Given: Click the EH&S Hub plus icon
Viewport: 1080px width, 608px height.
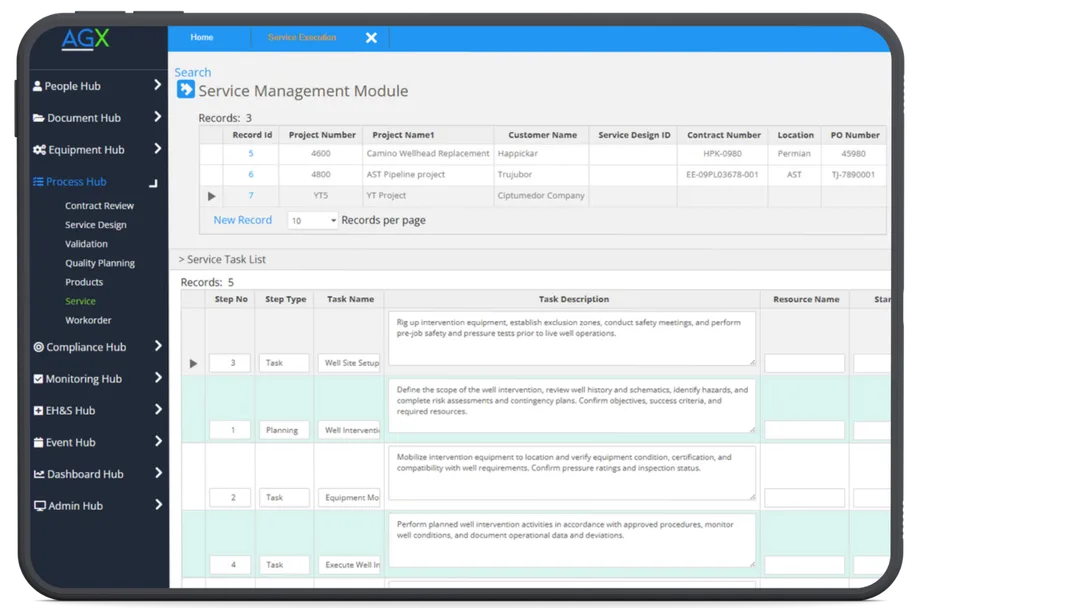Looking at the screenshot, I should [x=38, y=410].
